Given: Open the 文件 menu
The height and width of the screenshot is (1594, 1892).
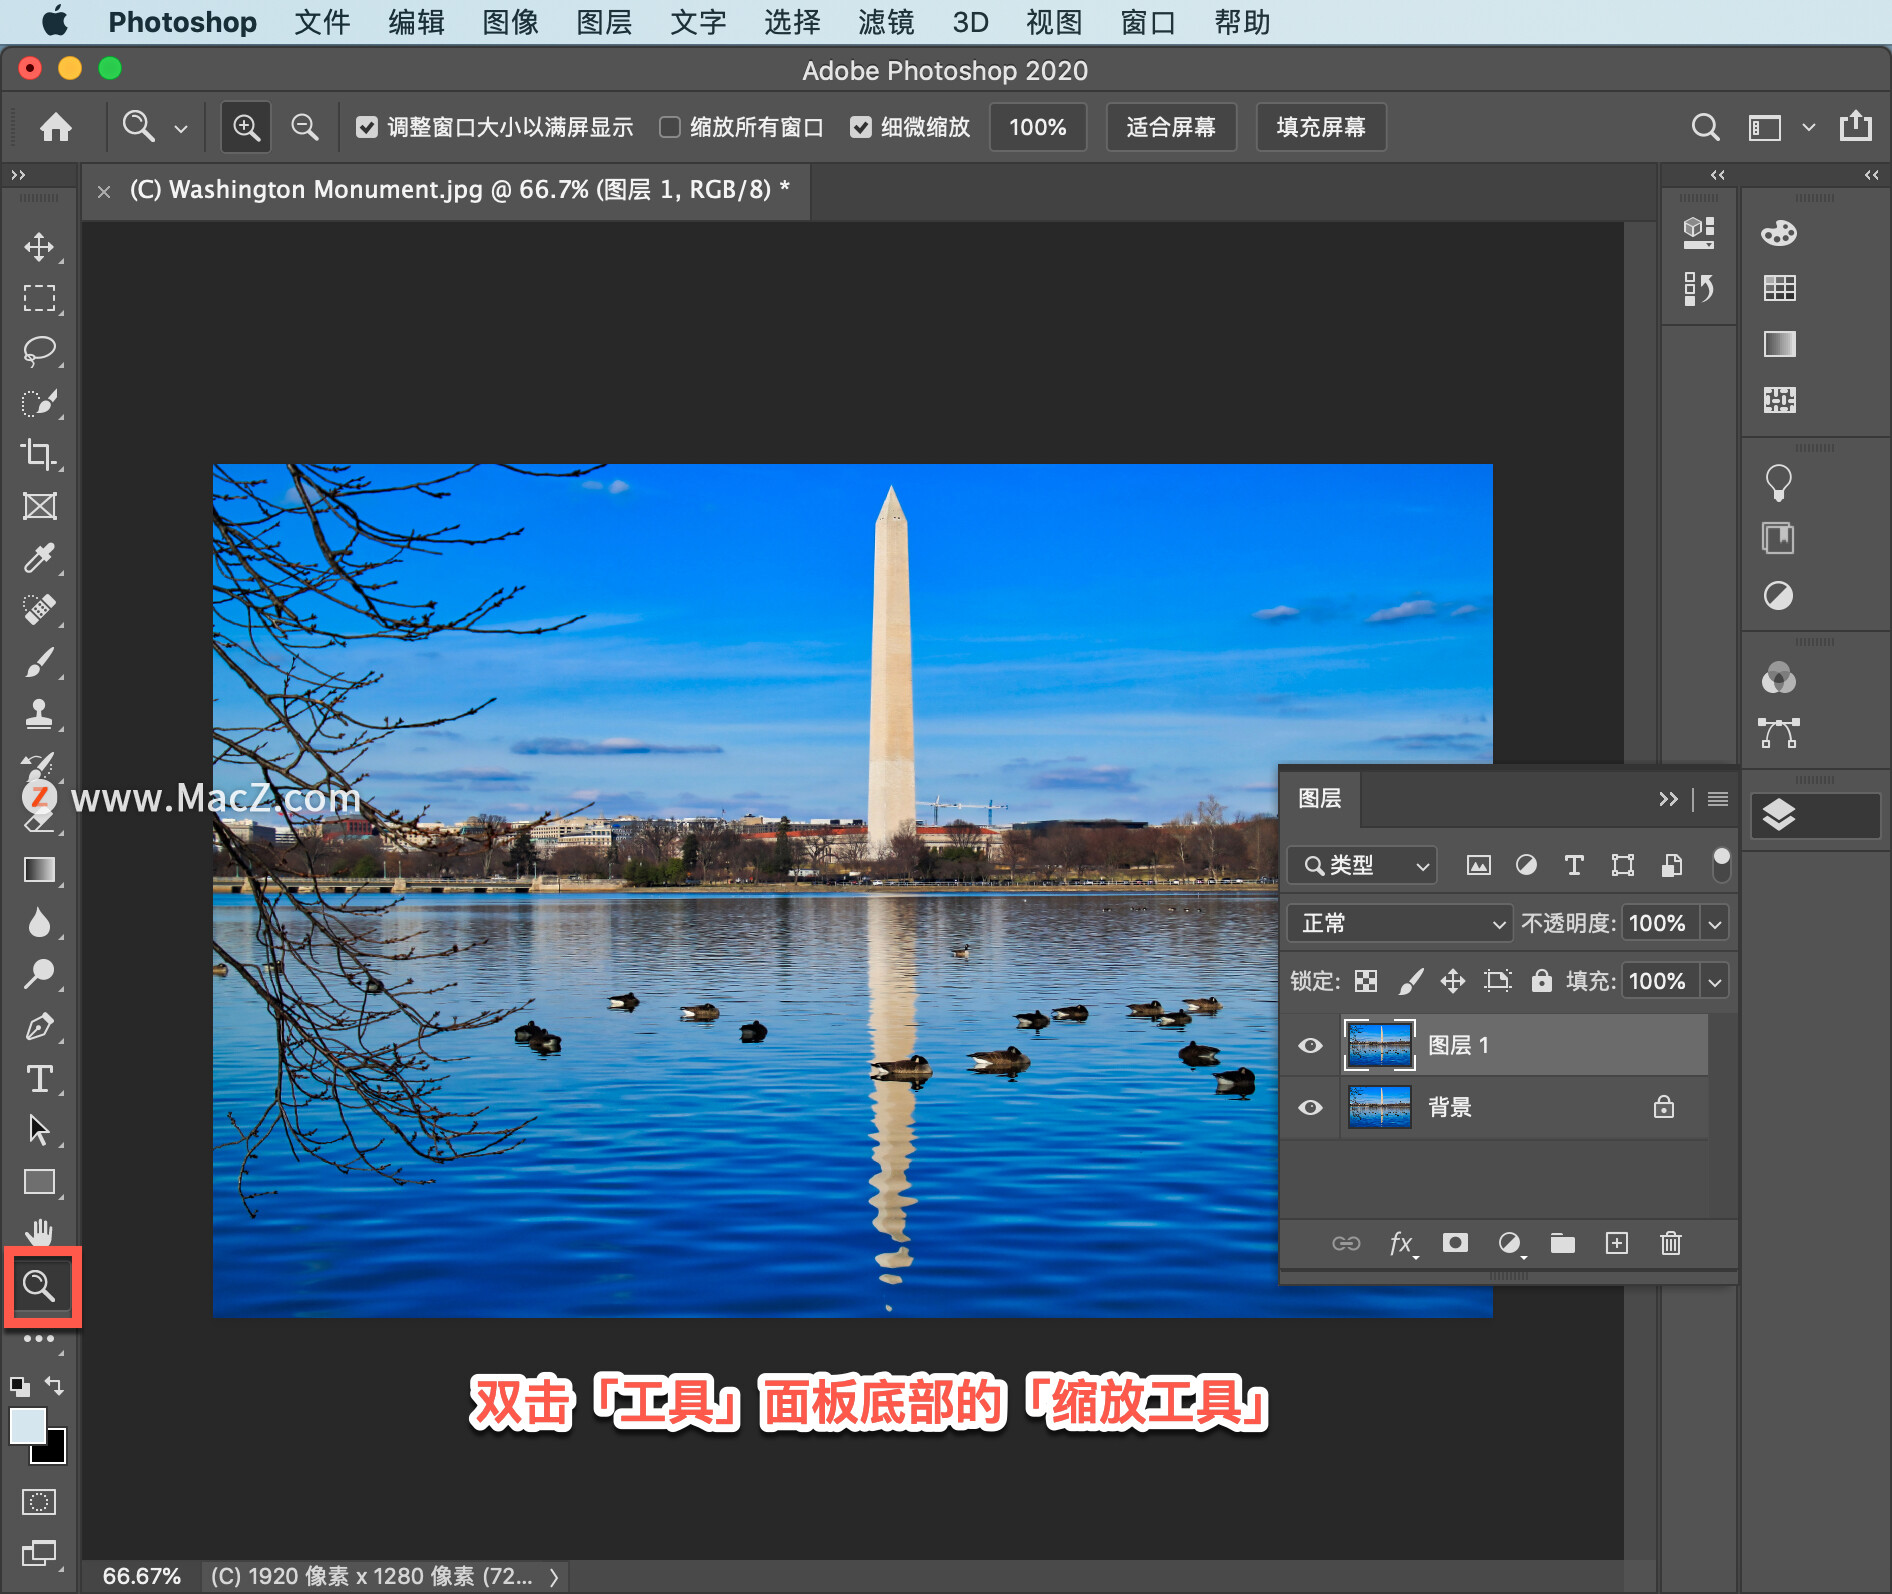Looking at the screenshot, I should click(x=322, y=22).
